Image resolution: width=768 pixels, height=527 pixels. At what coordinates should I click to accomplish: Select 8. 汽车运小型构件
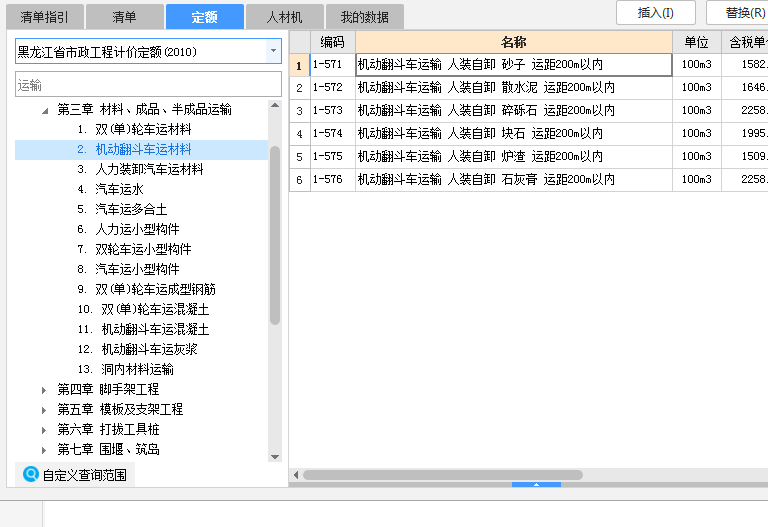click(128, 269)
